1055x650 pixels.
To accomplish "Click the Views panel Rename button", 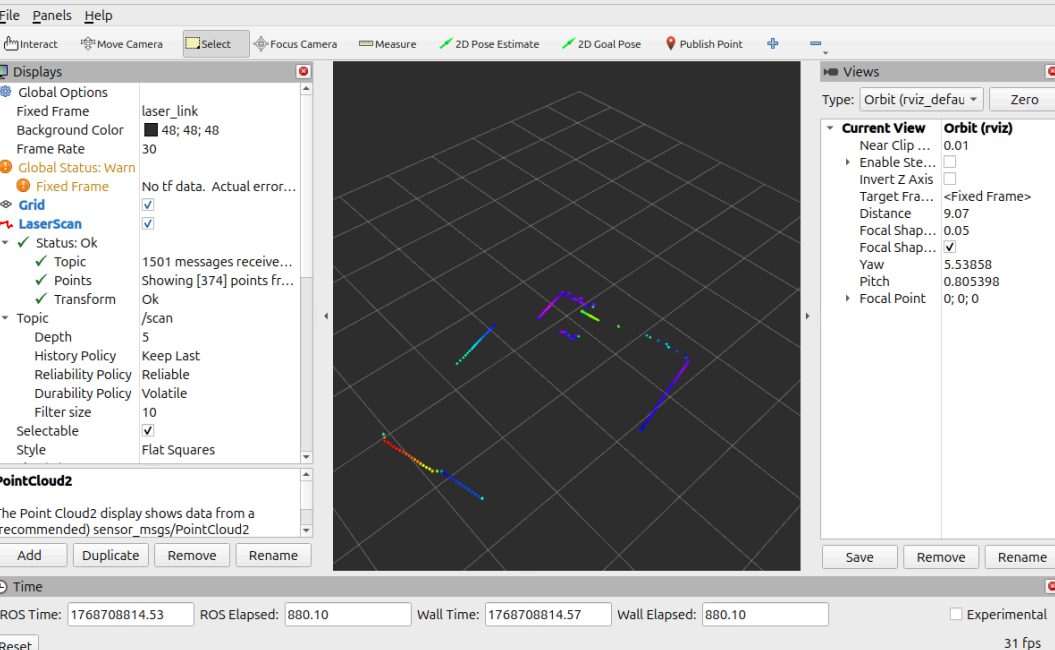I will [1021, 557].
